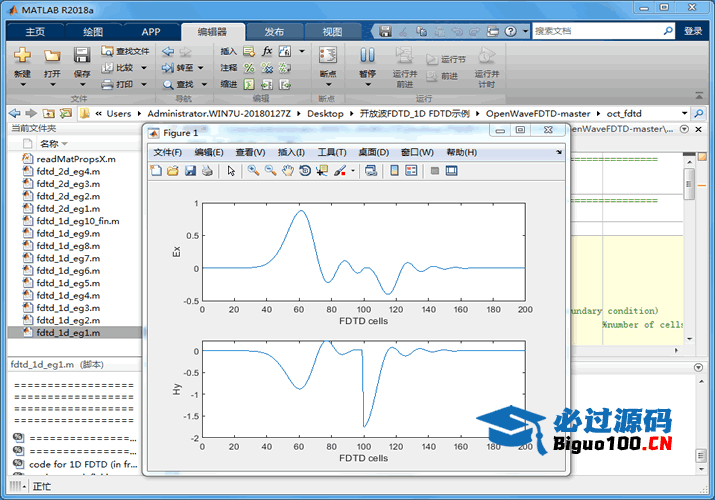
Task: Toggle the Hide Plot Tools button
Action: pyautogui.click(x=435, y=171)
